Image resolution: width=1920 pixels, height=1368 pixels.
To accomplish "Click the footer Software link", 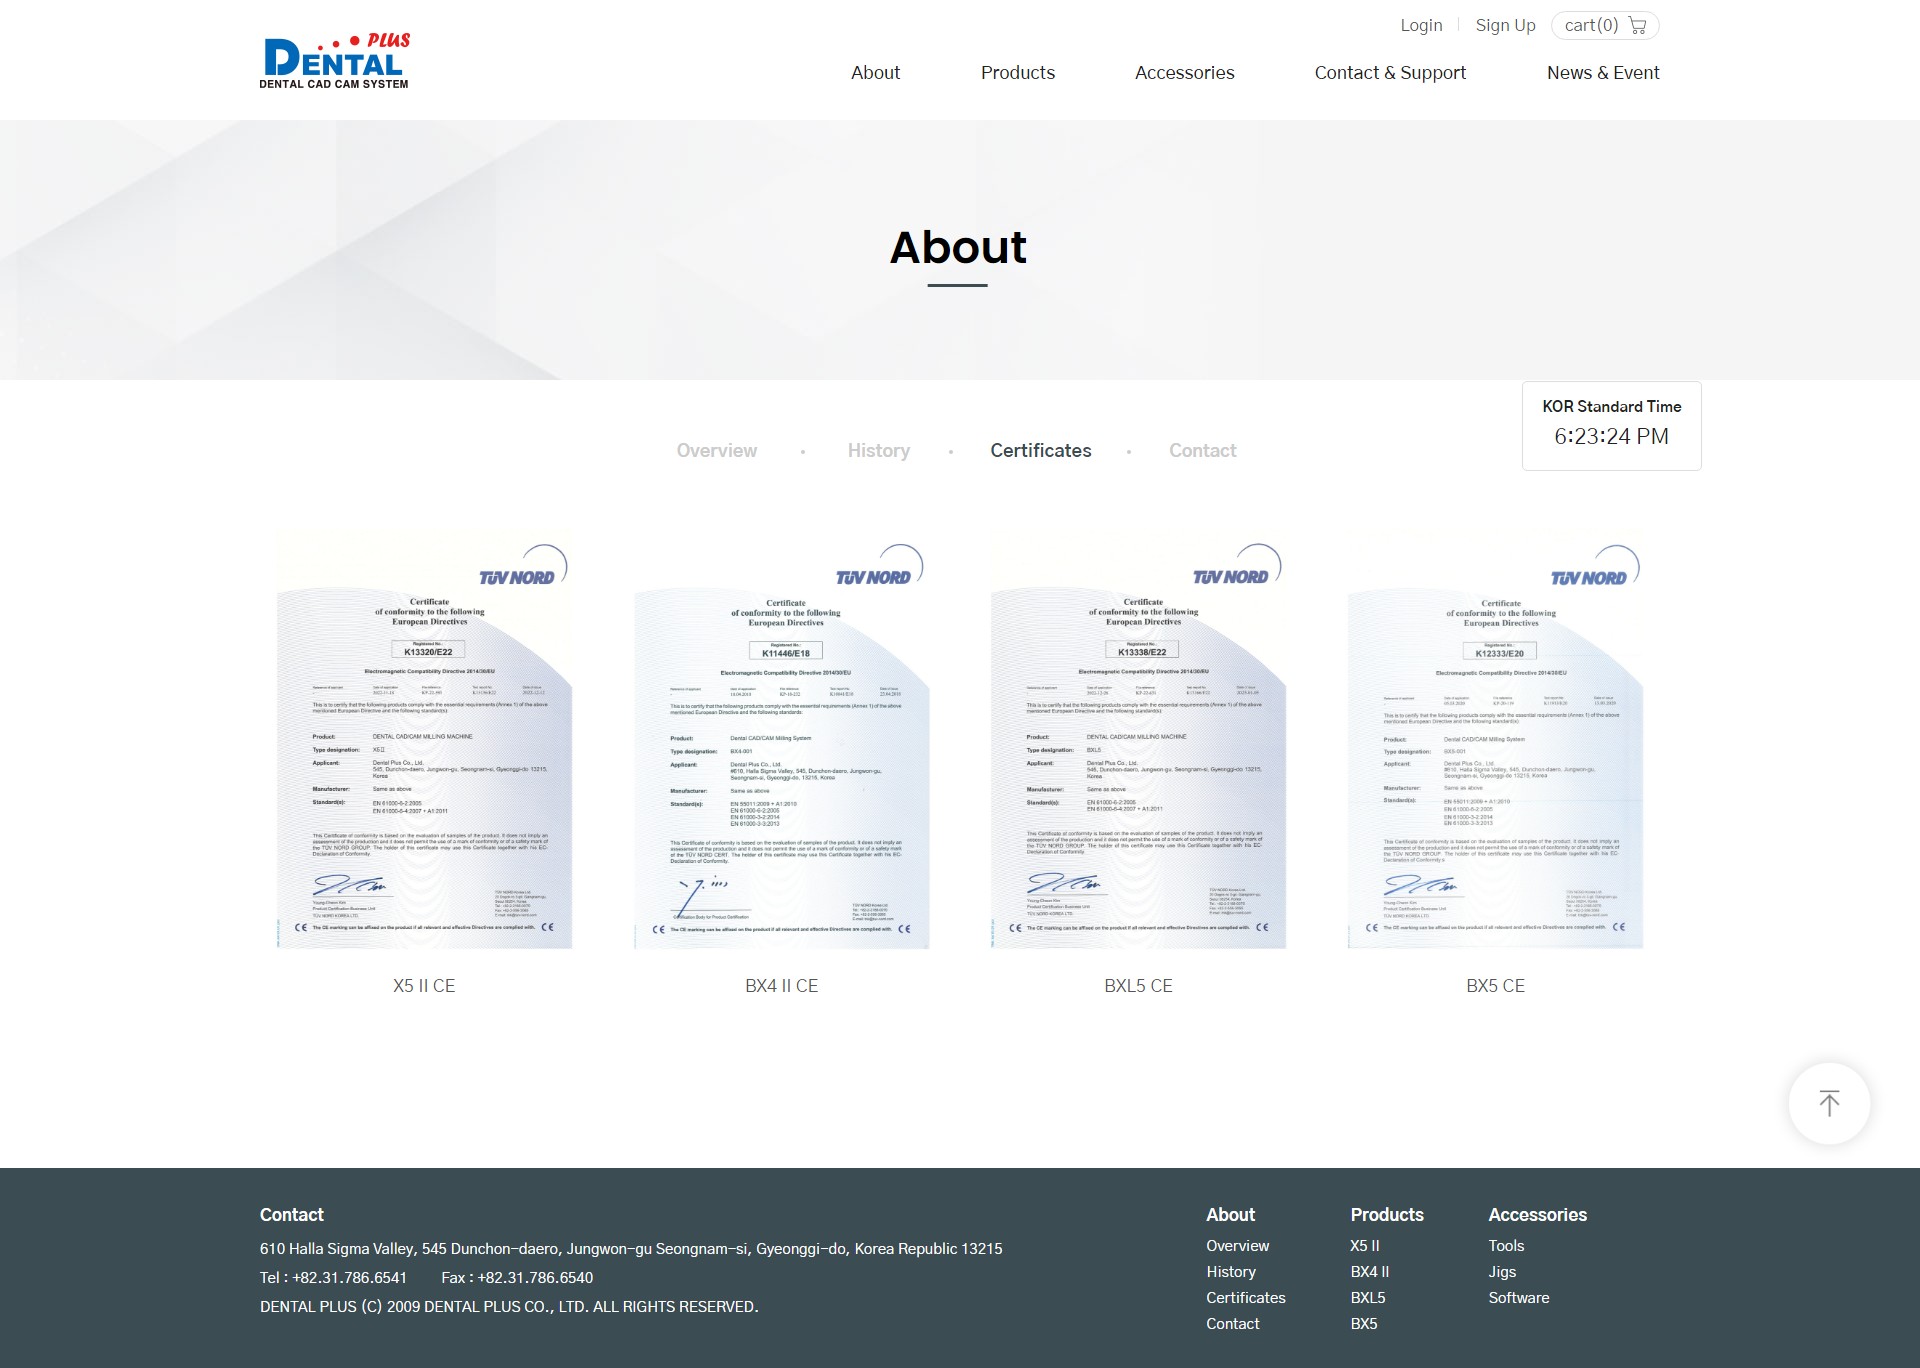I will click(1519, 1297).
